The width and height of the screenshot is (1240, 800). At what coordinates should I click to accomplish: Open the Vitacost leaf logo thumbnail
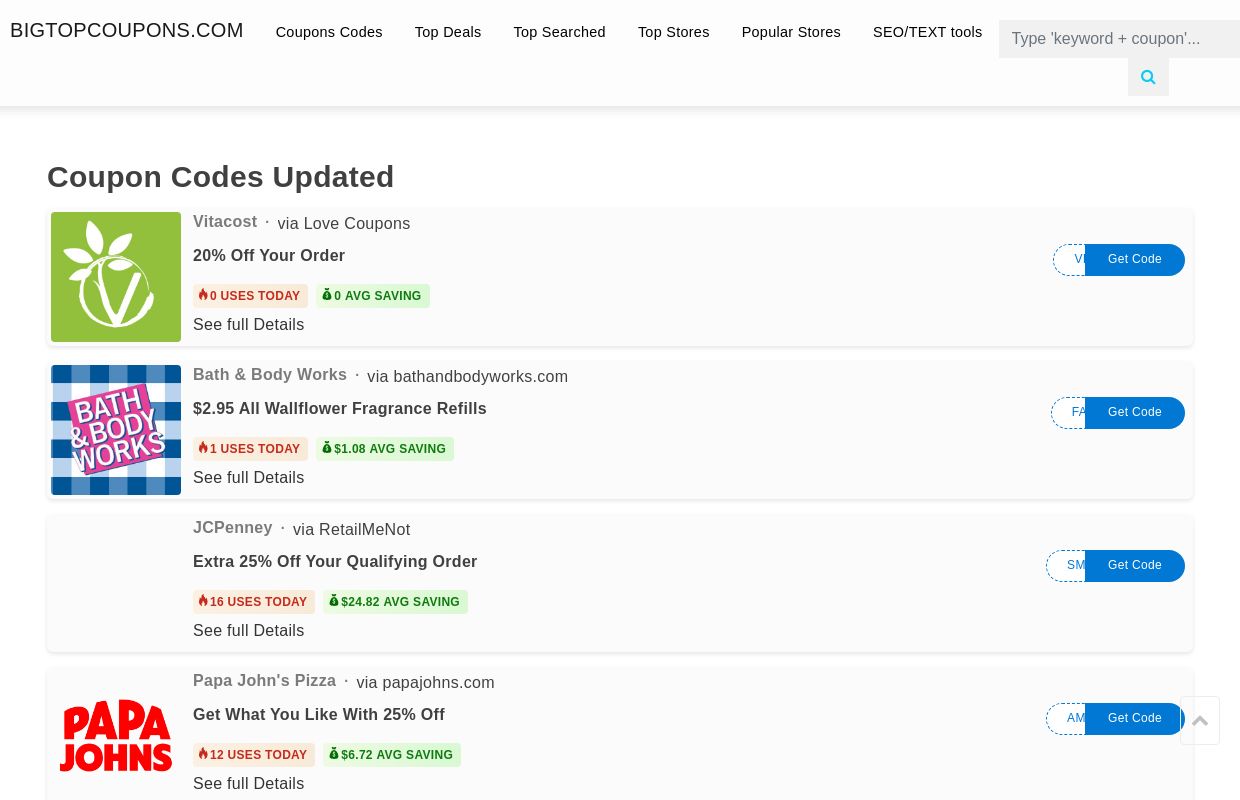[116, 277]
